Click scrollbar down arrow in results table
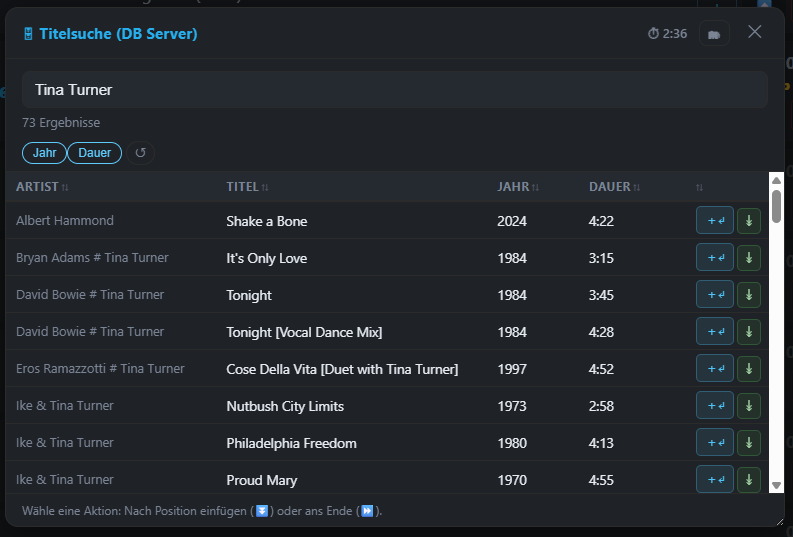The width and height of the screenshot is (793, 537). (776, 485)
